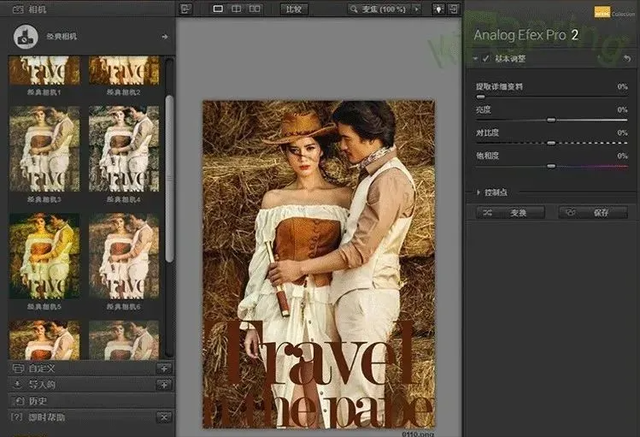Collapse the 基本调整 basic adjustments section
The width and height of the screenshot is (640, 437).
point(476,59)
